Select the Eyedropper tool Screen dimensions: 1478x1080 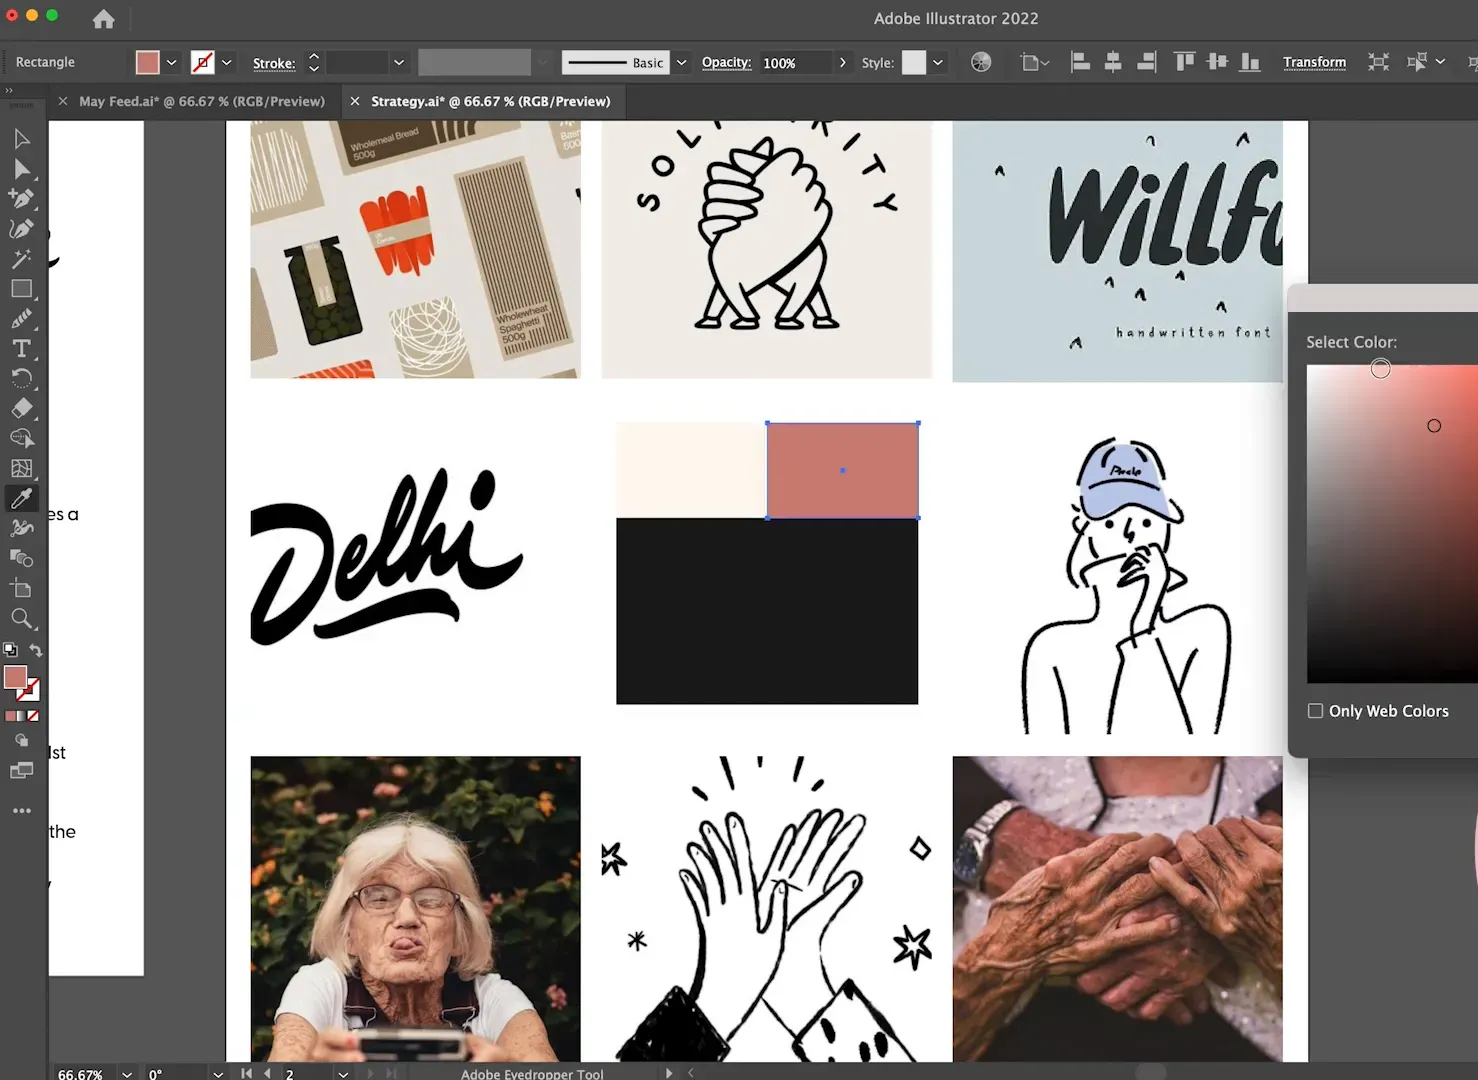click(22, 498)
